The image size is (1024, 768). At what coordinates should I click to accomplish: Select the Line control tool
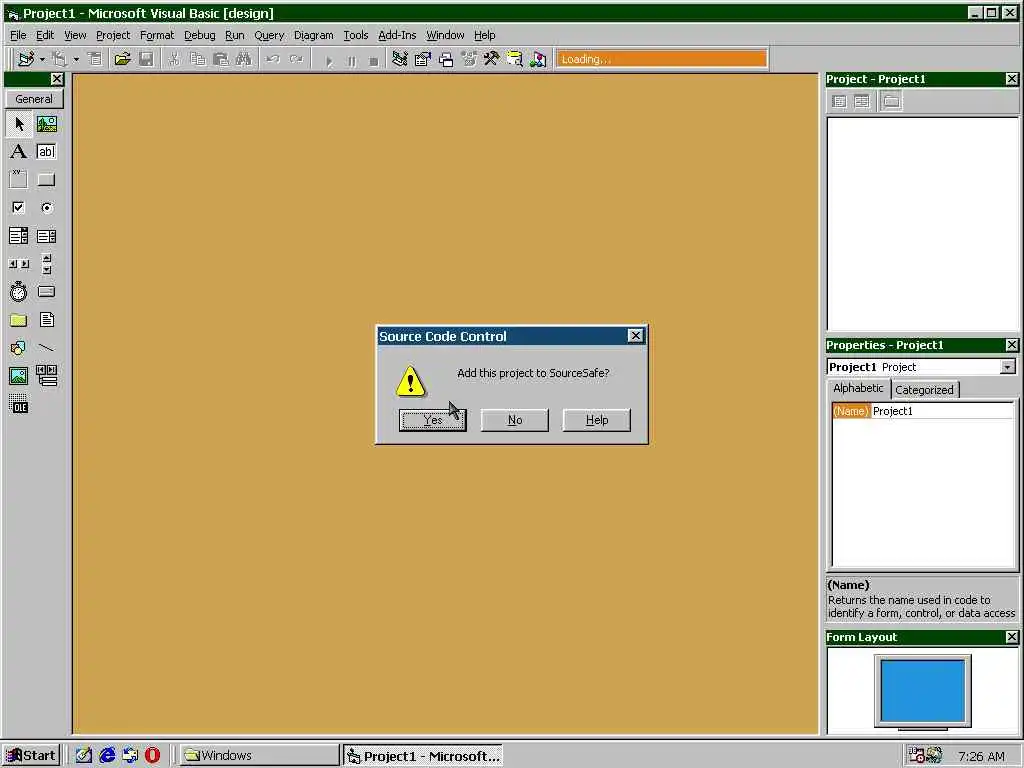click(47, 348)
